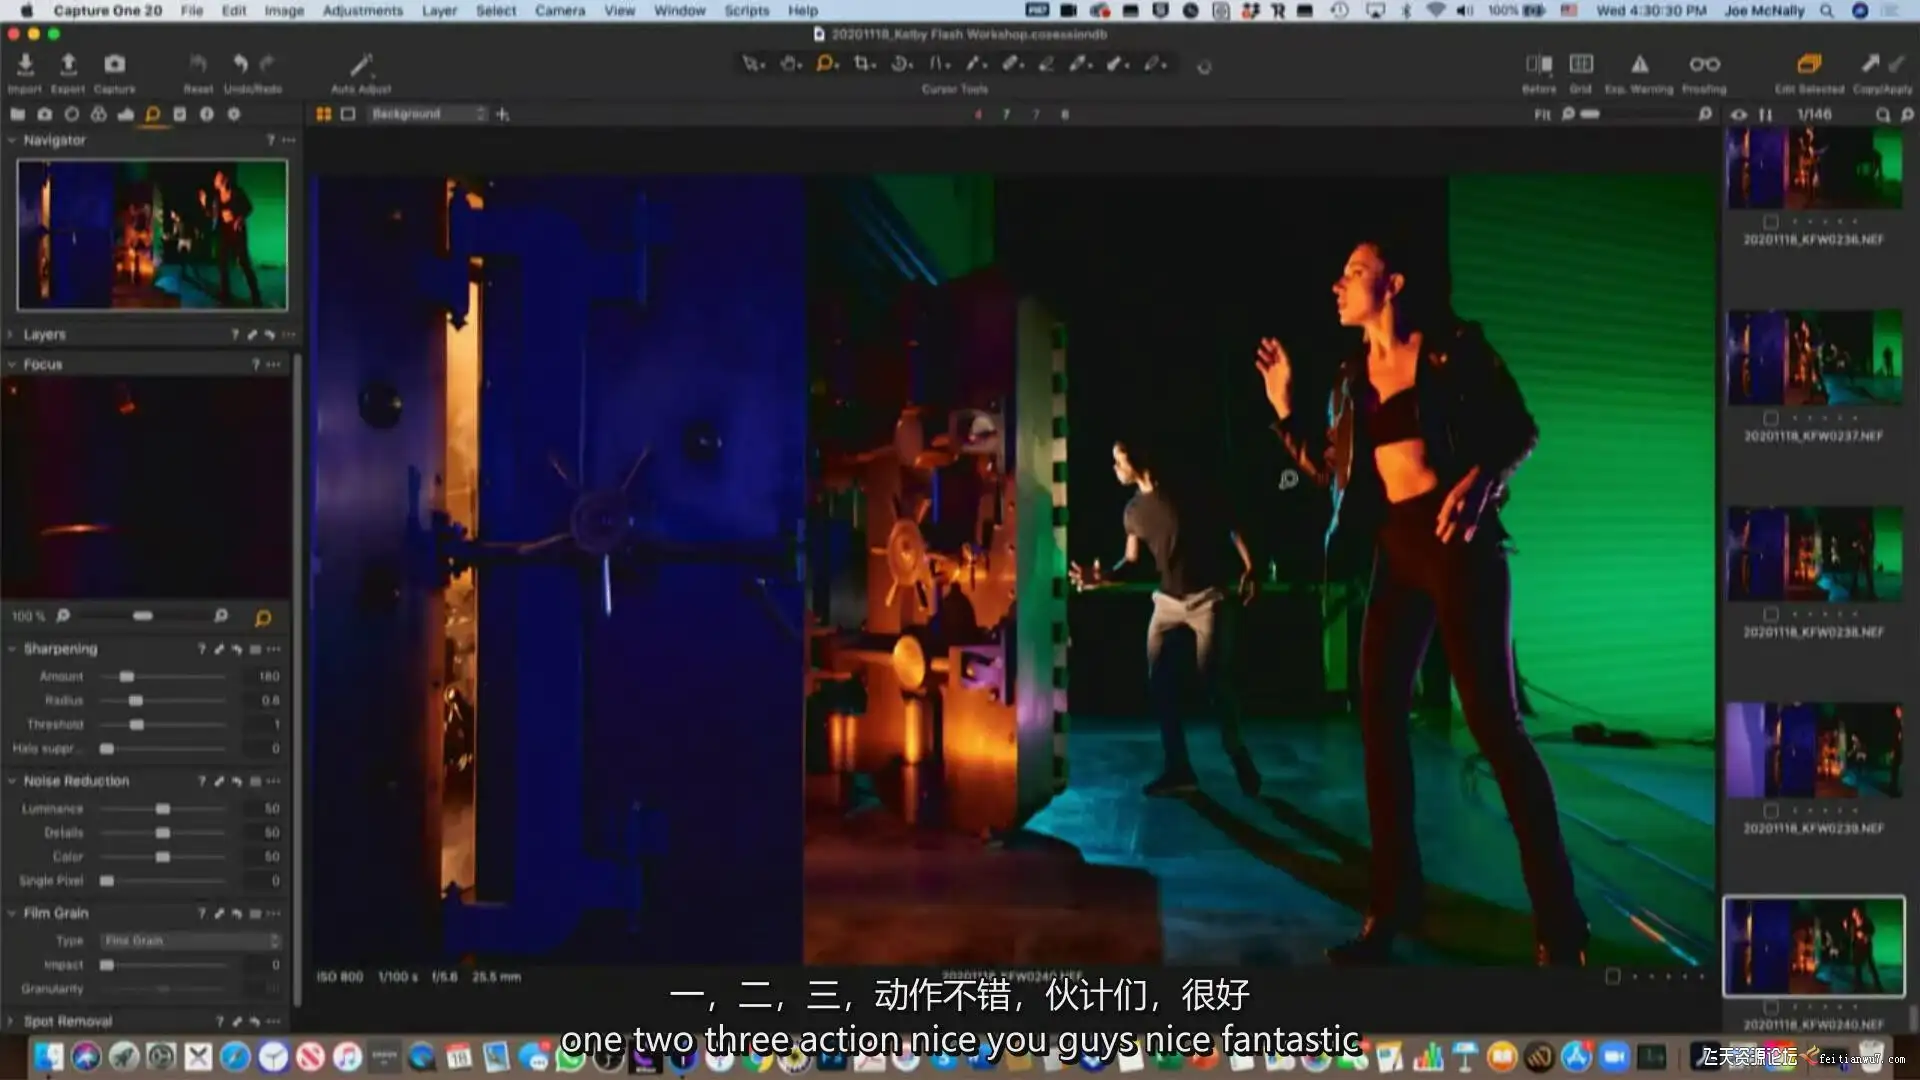This screenshot has height=1080, width=1920.
Task: Open the Layer menu
Action: pyautogui.click(x=438, y=11)
